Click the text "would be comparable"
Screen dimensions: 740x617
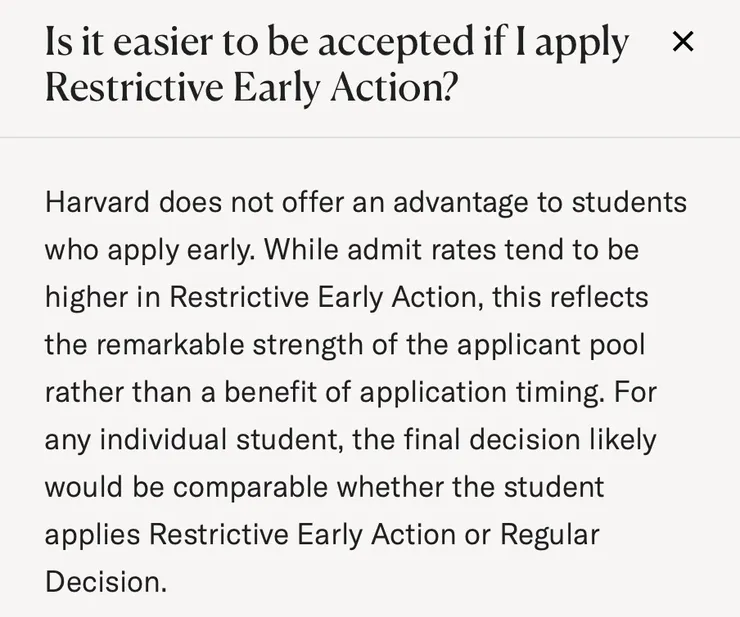point(186,487)
